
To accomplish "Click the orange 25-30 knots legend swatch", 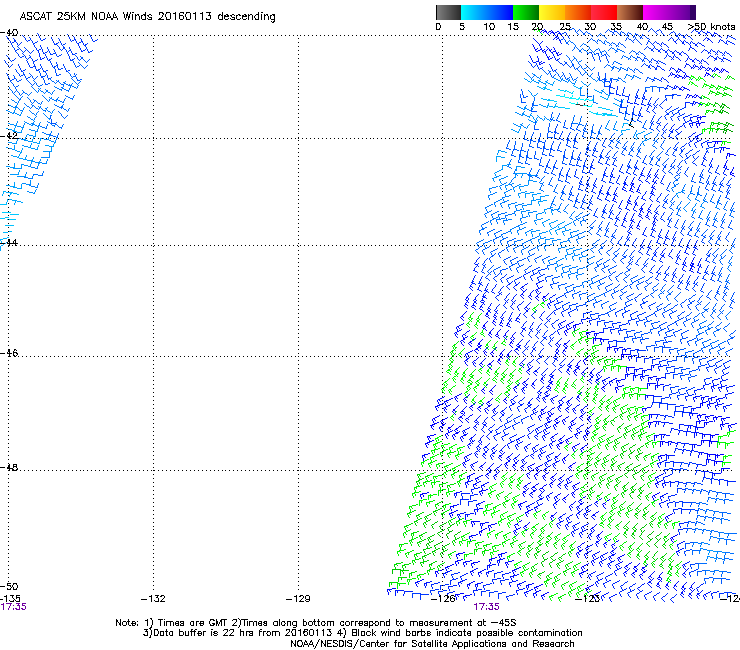I will 578,12.
